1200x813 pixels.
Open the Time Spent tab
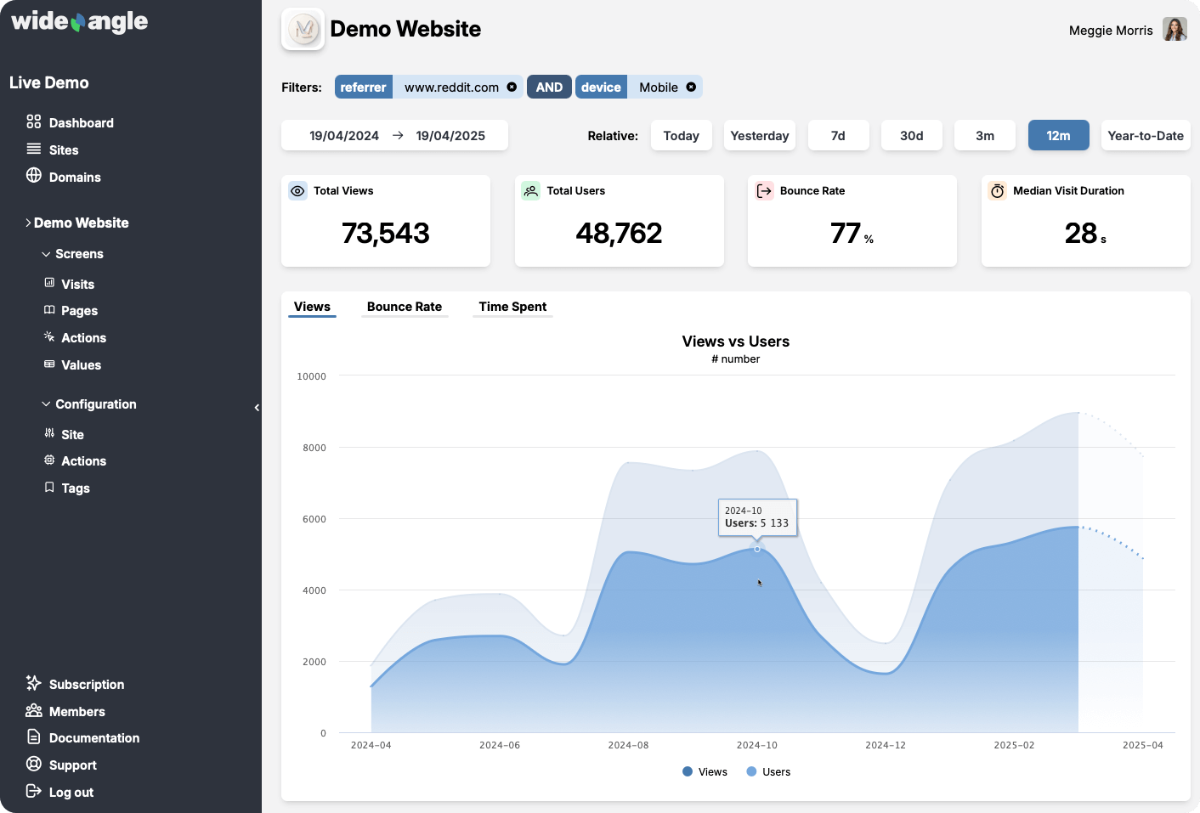[512, 307]
